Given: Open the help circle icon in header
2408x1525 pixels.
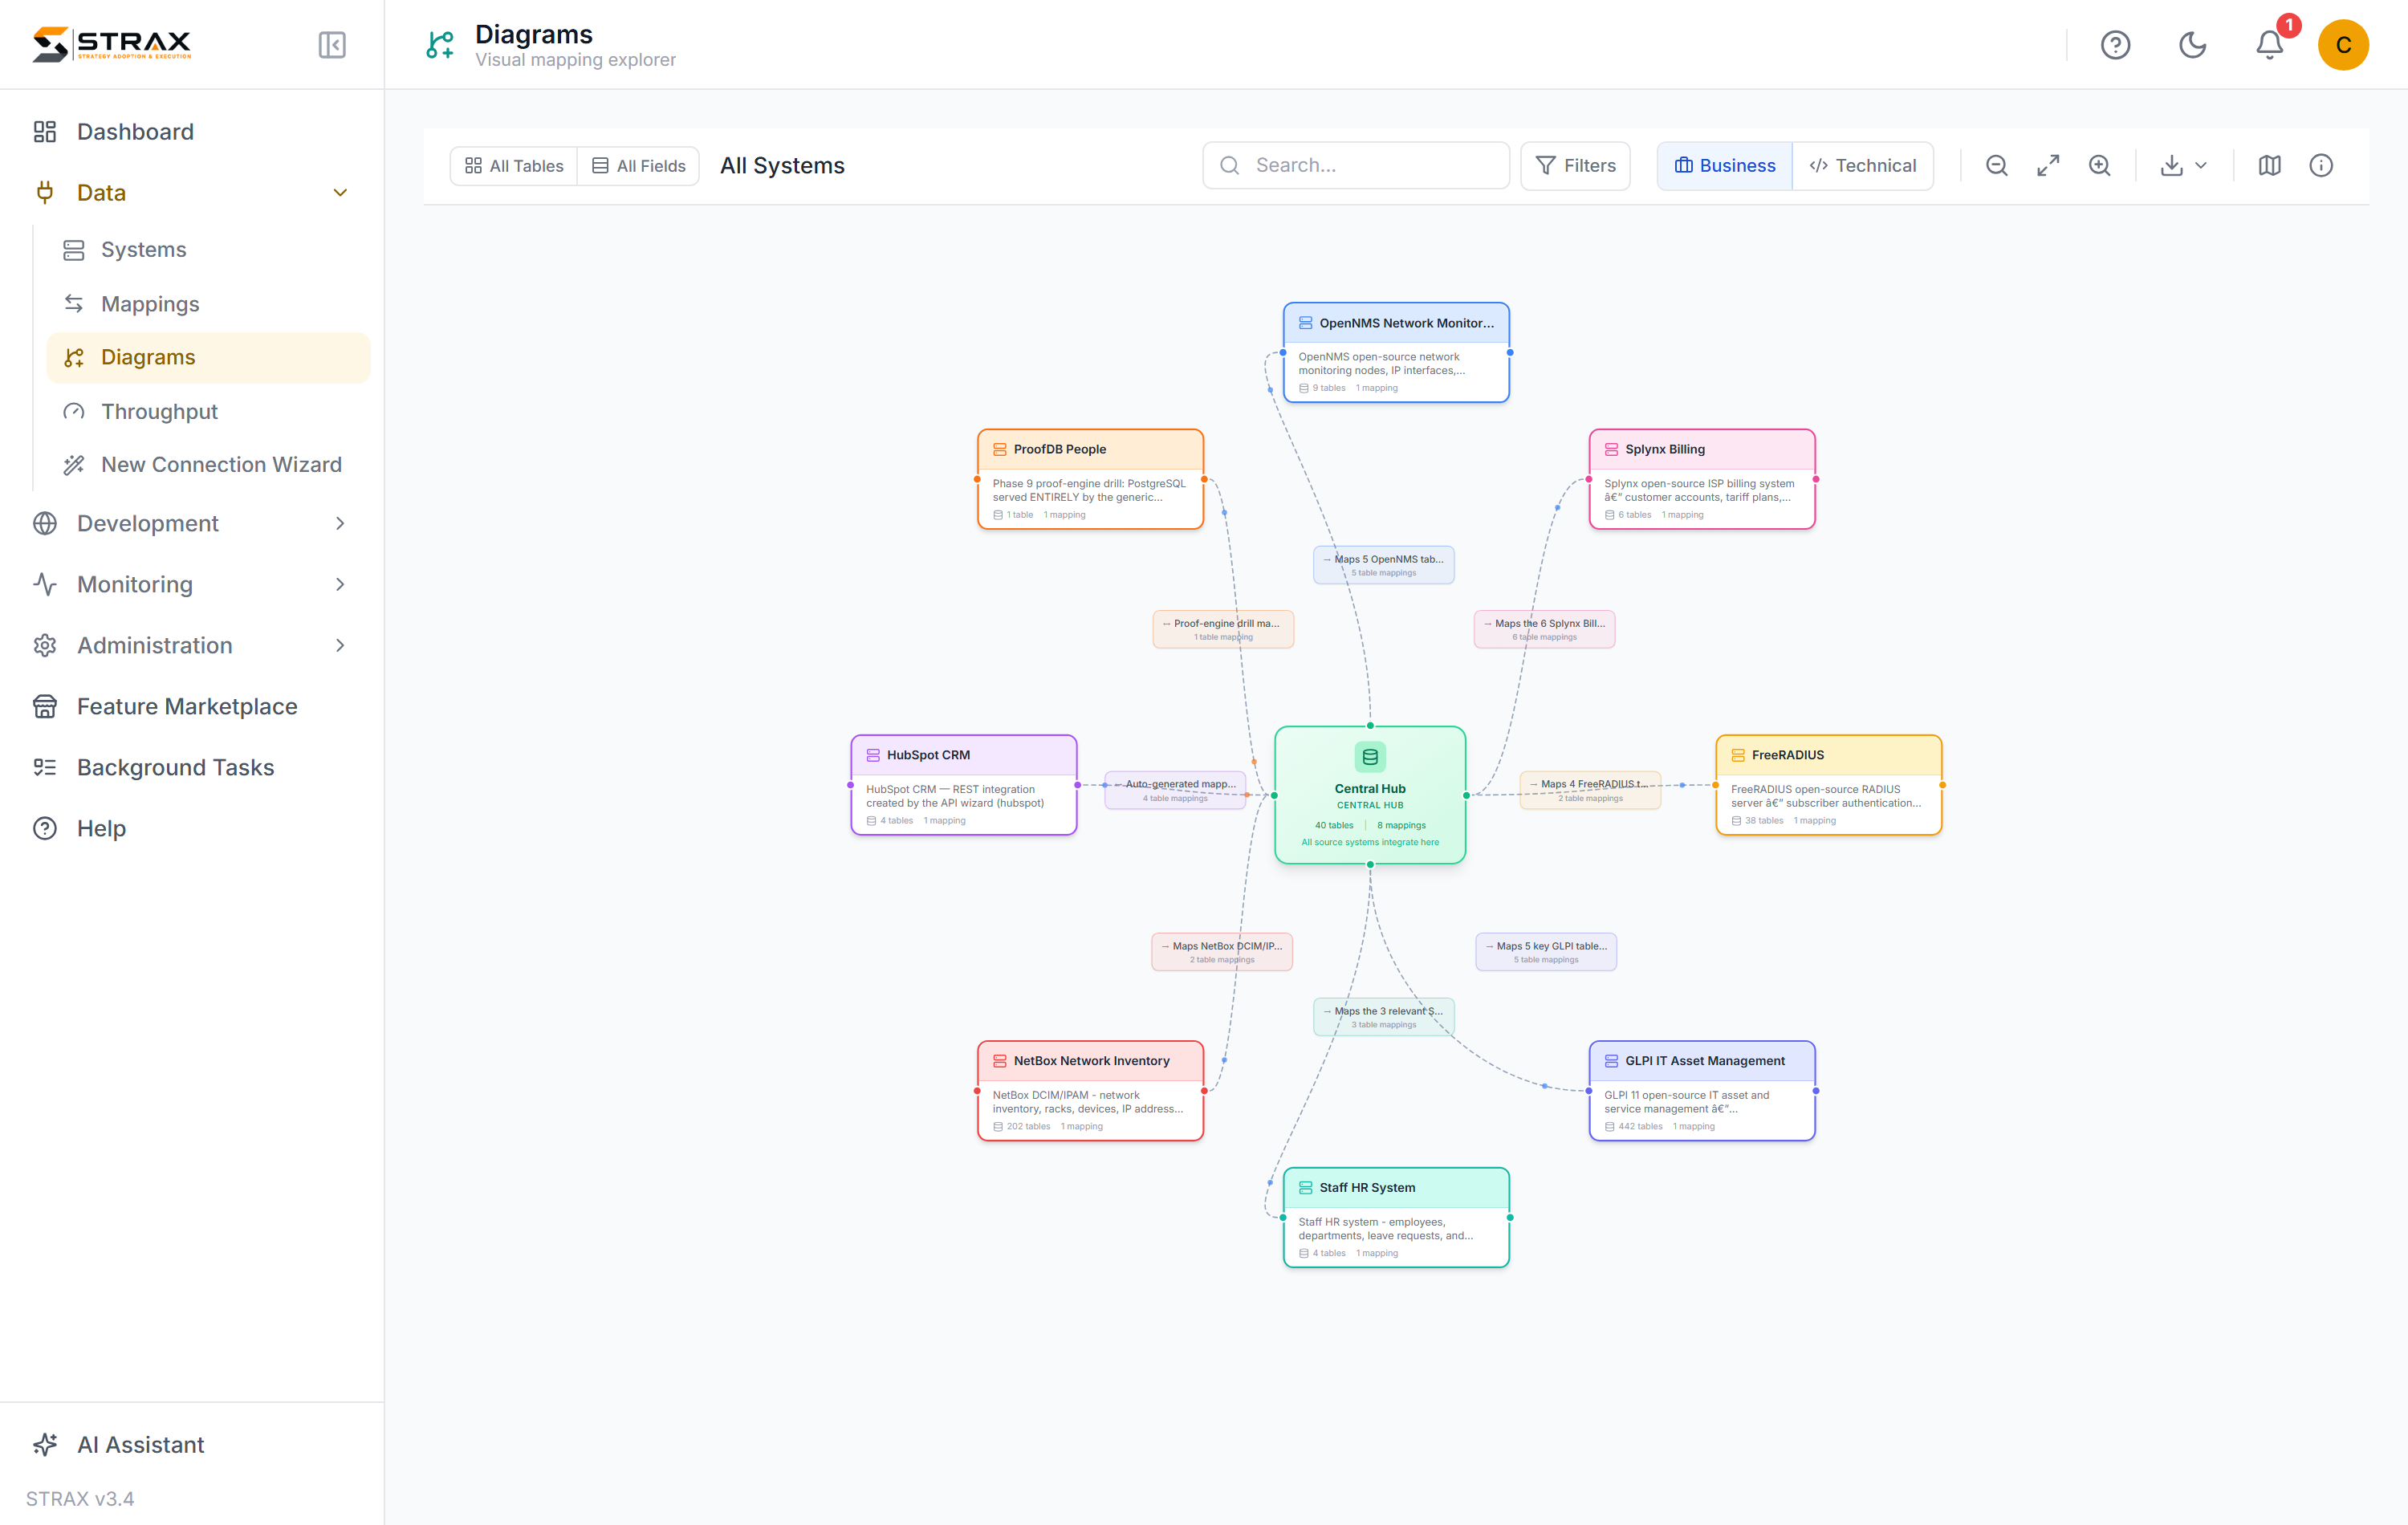Looking at the screenshot, I should point(2115,45).
